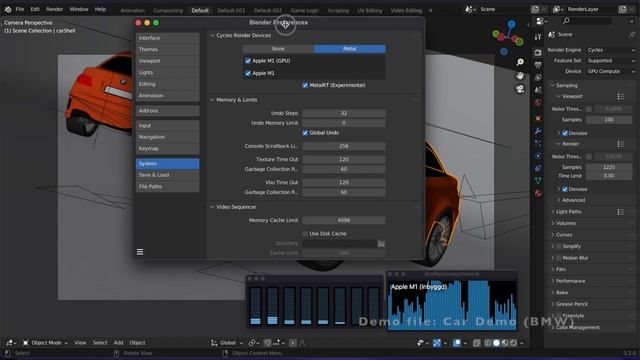The height and width of the screenshot is (360, 640).
Task: Toggle the Global Undo checkbox
Action: (x=305, y=133)
